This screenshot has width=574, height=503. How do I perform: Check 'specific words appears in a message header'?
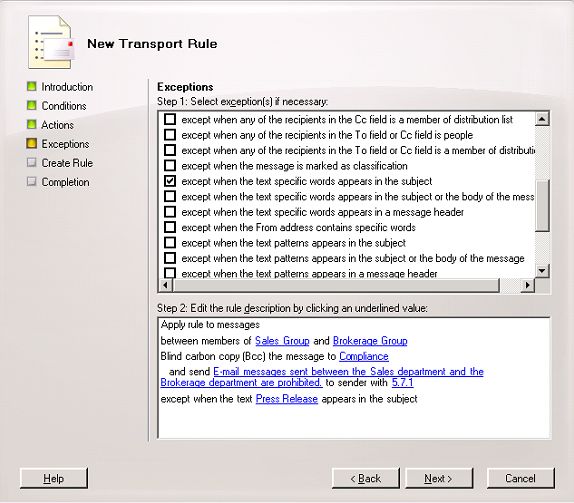click(x=170, y=212)
